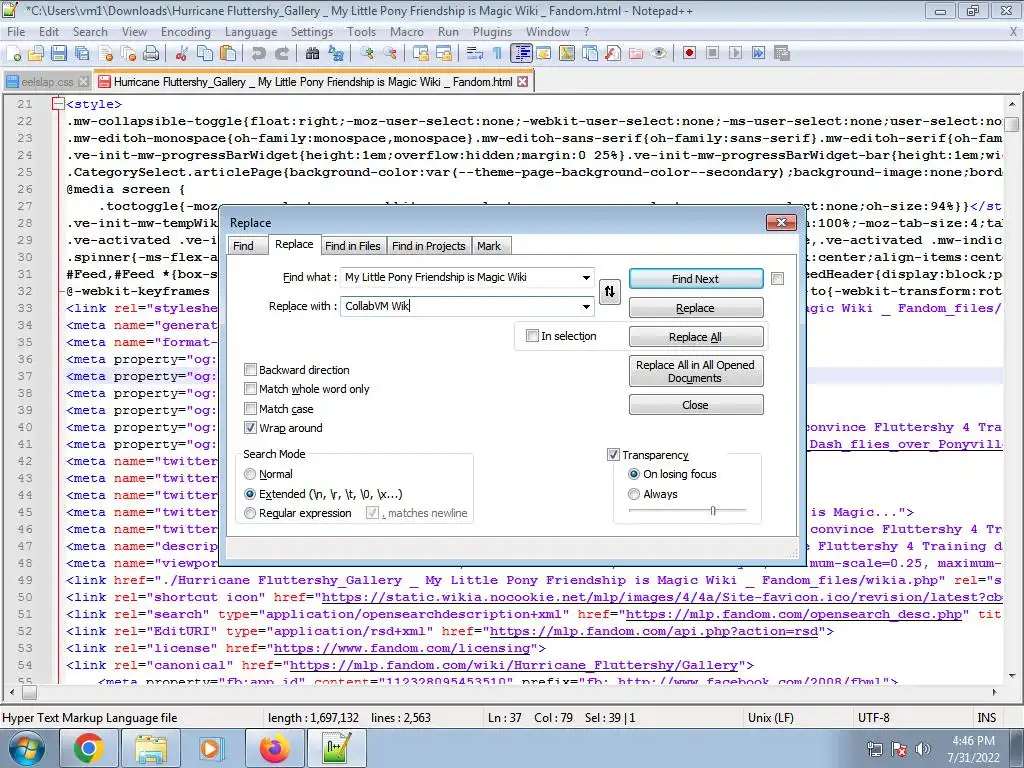Save the document using the floppy disk icon

[x=59, y=54]
